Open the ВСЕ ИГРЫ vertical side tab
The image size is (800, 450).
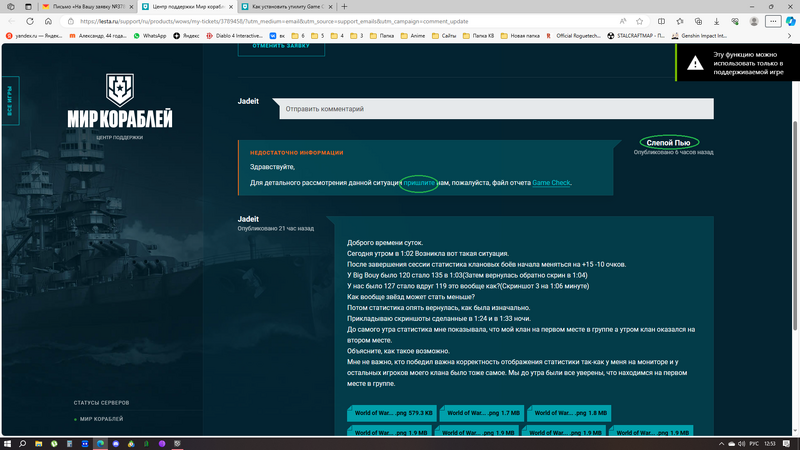point(11,103)
